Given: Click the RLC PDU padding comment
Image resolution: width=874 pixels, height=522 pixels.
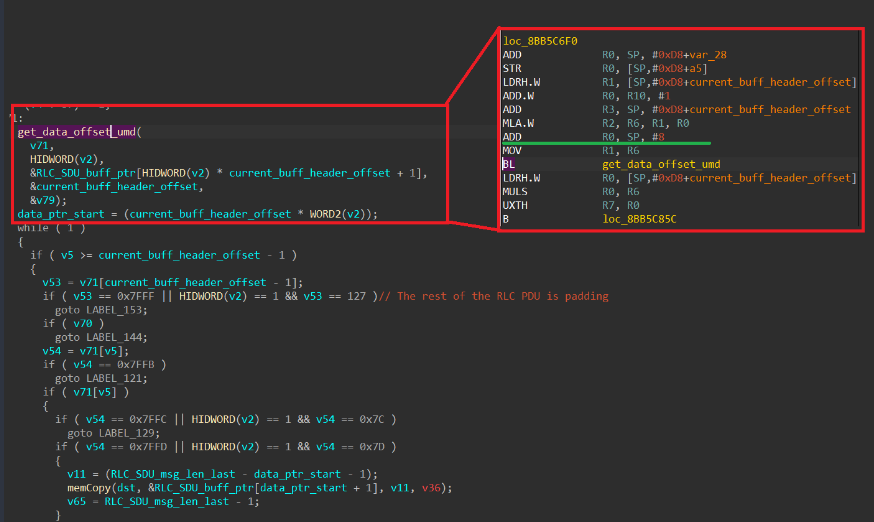Looking at the screenshot, I should click(493, 296).
